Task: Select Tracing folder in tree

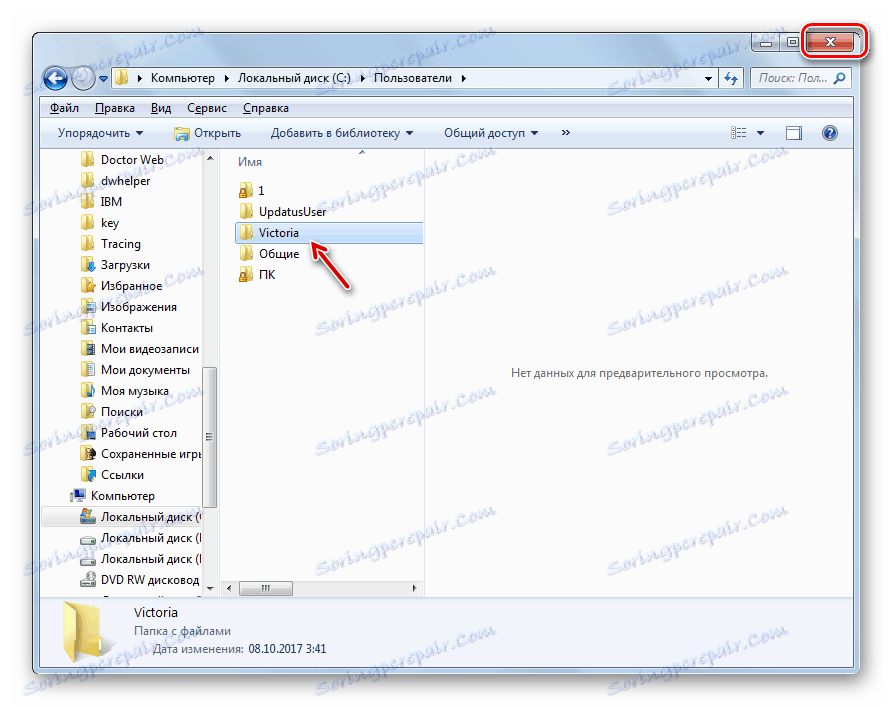Action: tap(120, 244)
